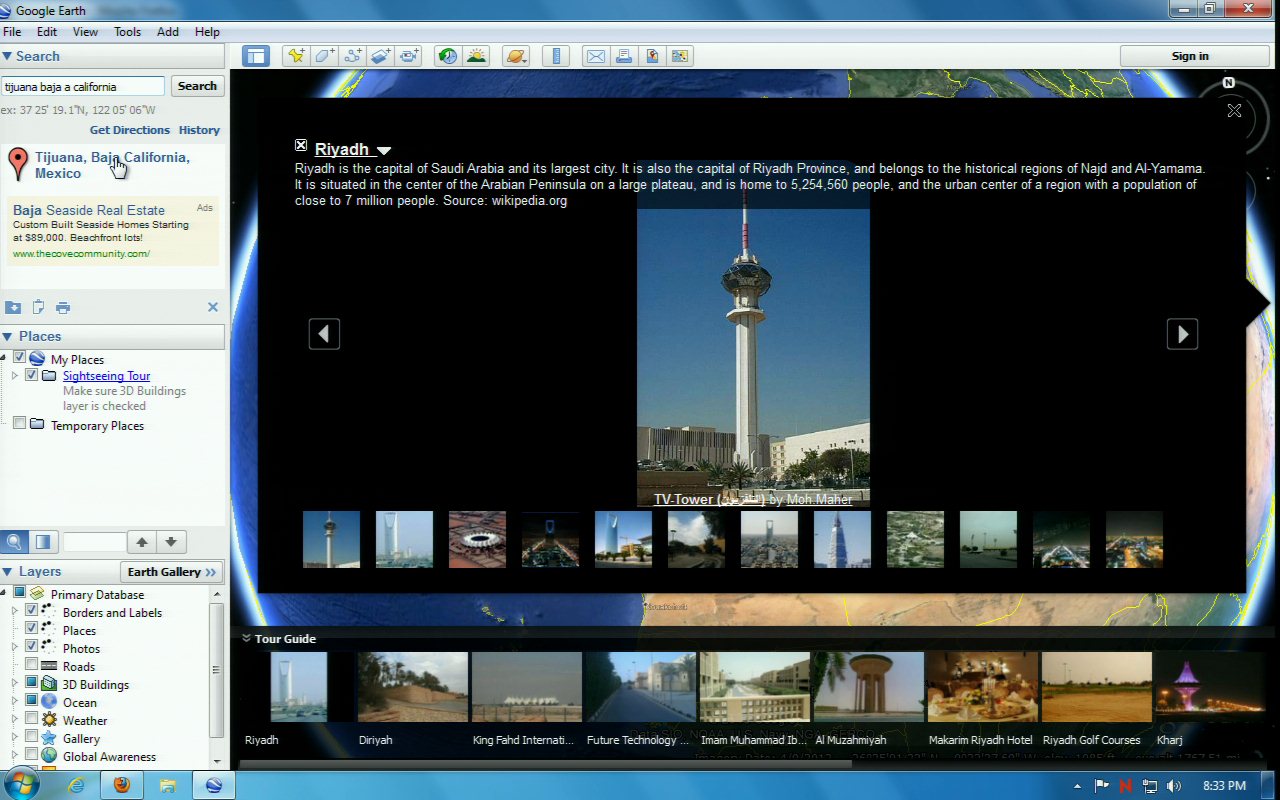Open the Add menu
The image size is (1280, 800).
[168, 32]
